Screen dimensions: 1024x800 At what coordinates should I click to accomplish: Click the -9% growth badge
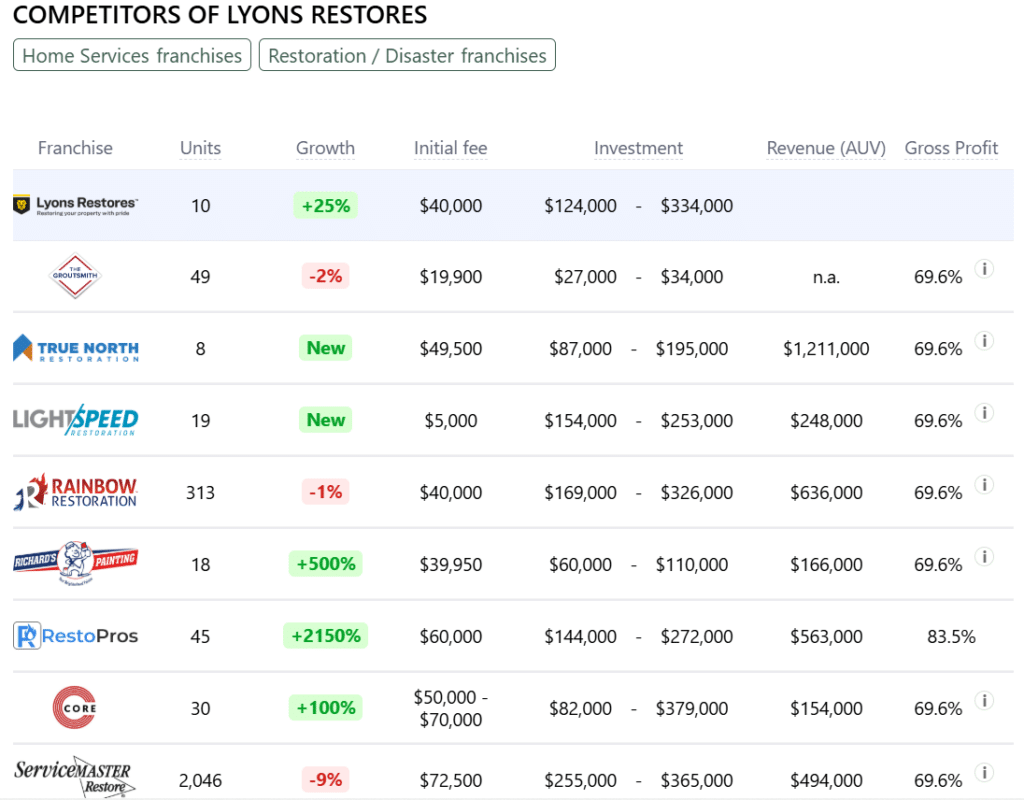point(325,779)
